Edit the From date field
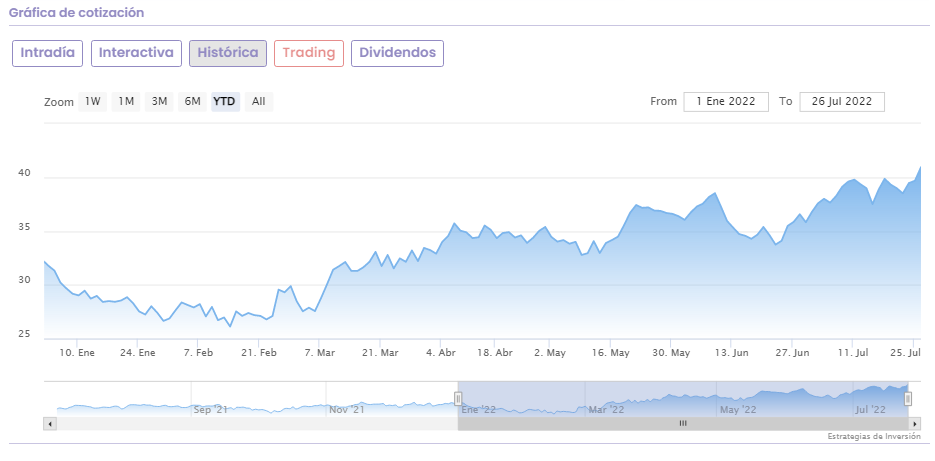 tap(726, 102)
